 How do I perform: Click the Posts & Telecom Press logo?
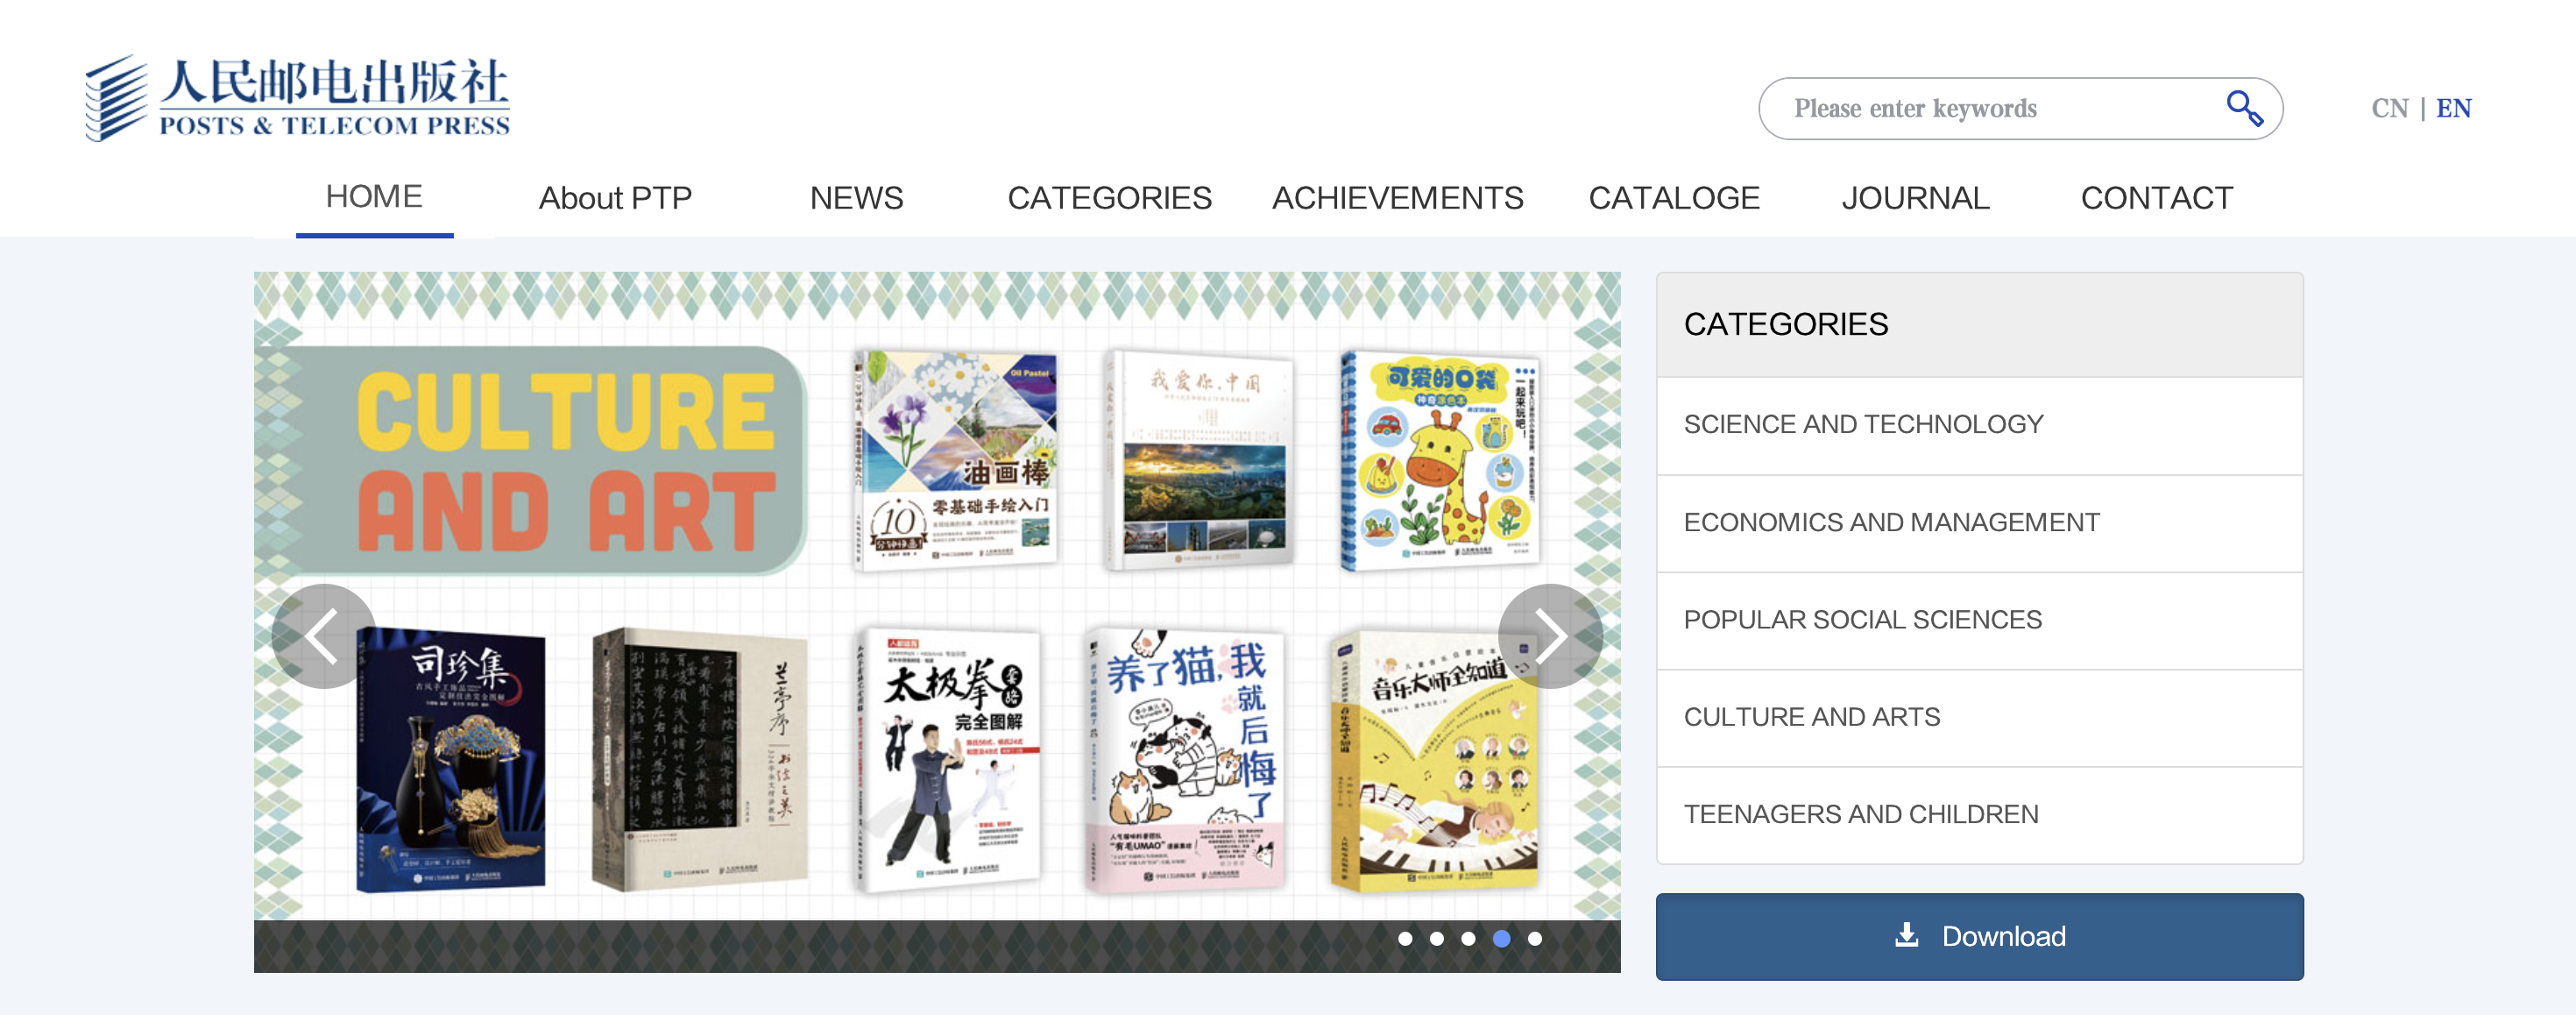point(298,99)
